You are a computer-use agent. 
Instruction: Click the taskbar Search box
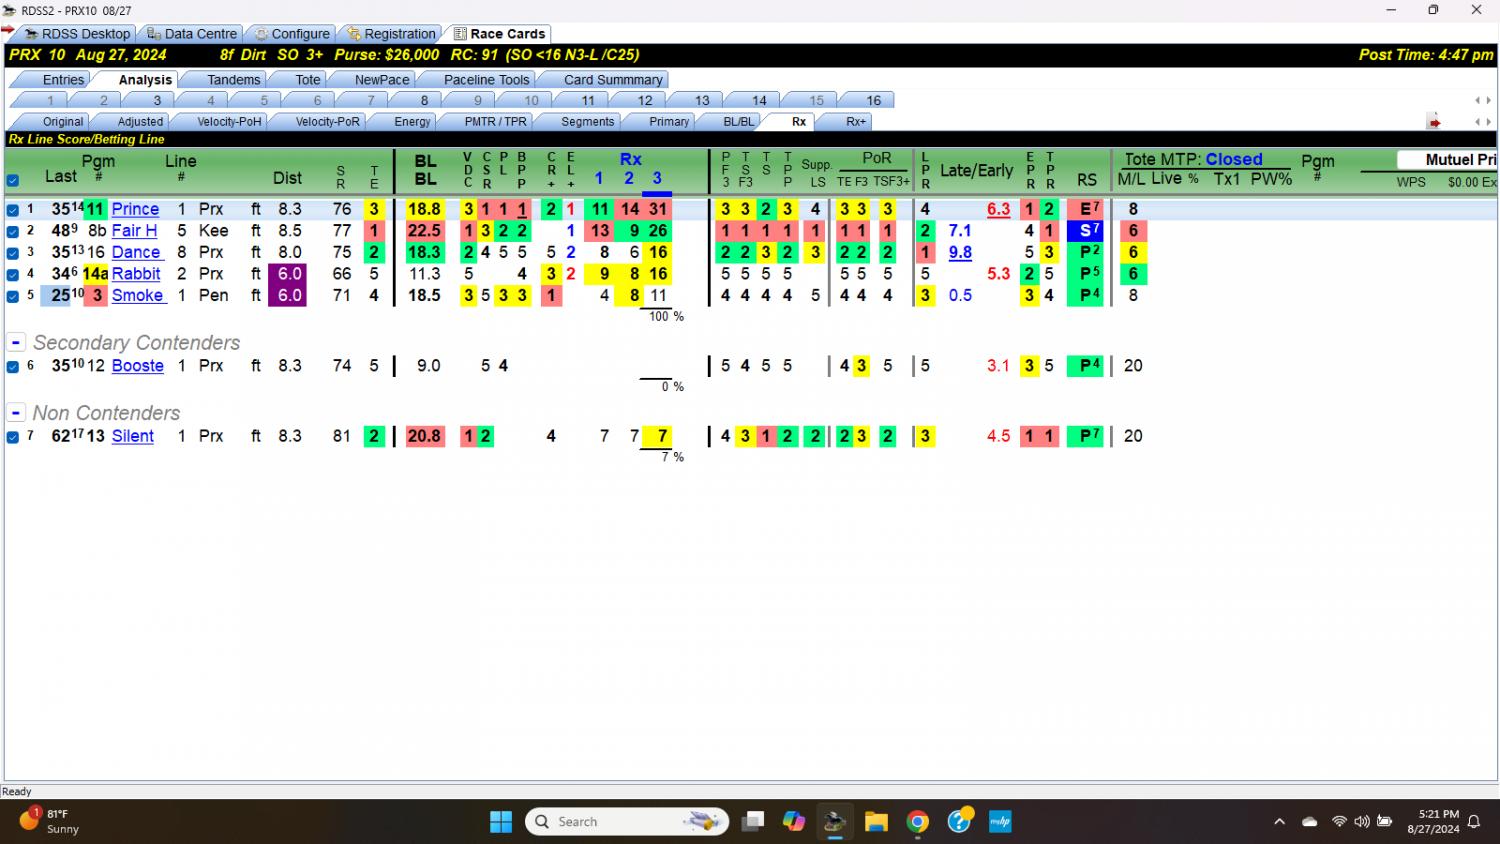628,822
